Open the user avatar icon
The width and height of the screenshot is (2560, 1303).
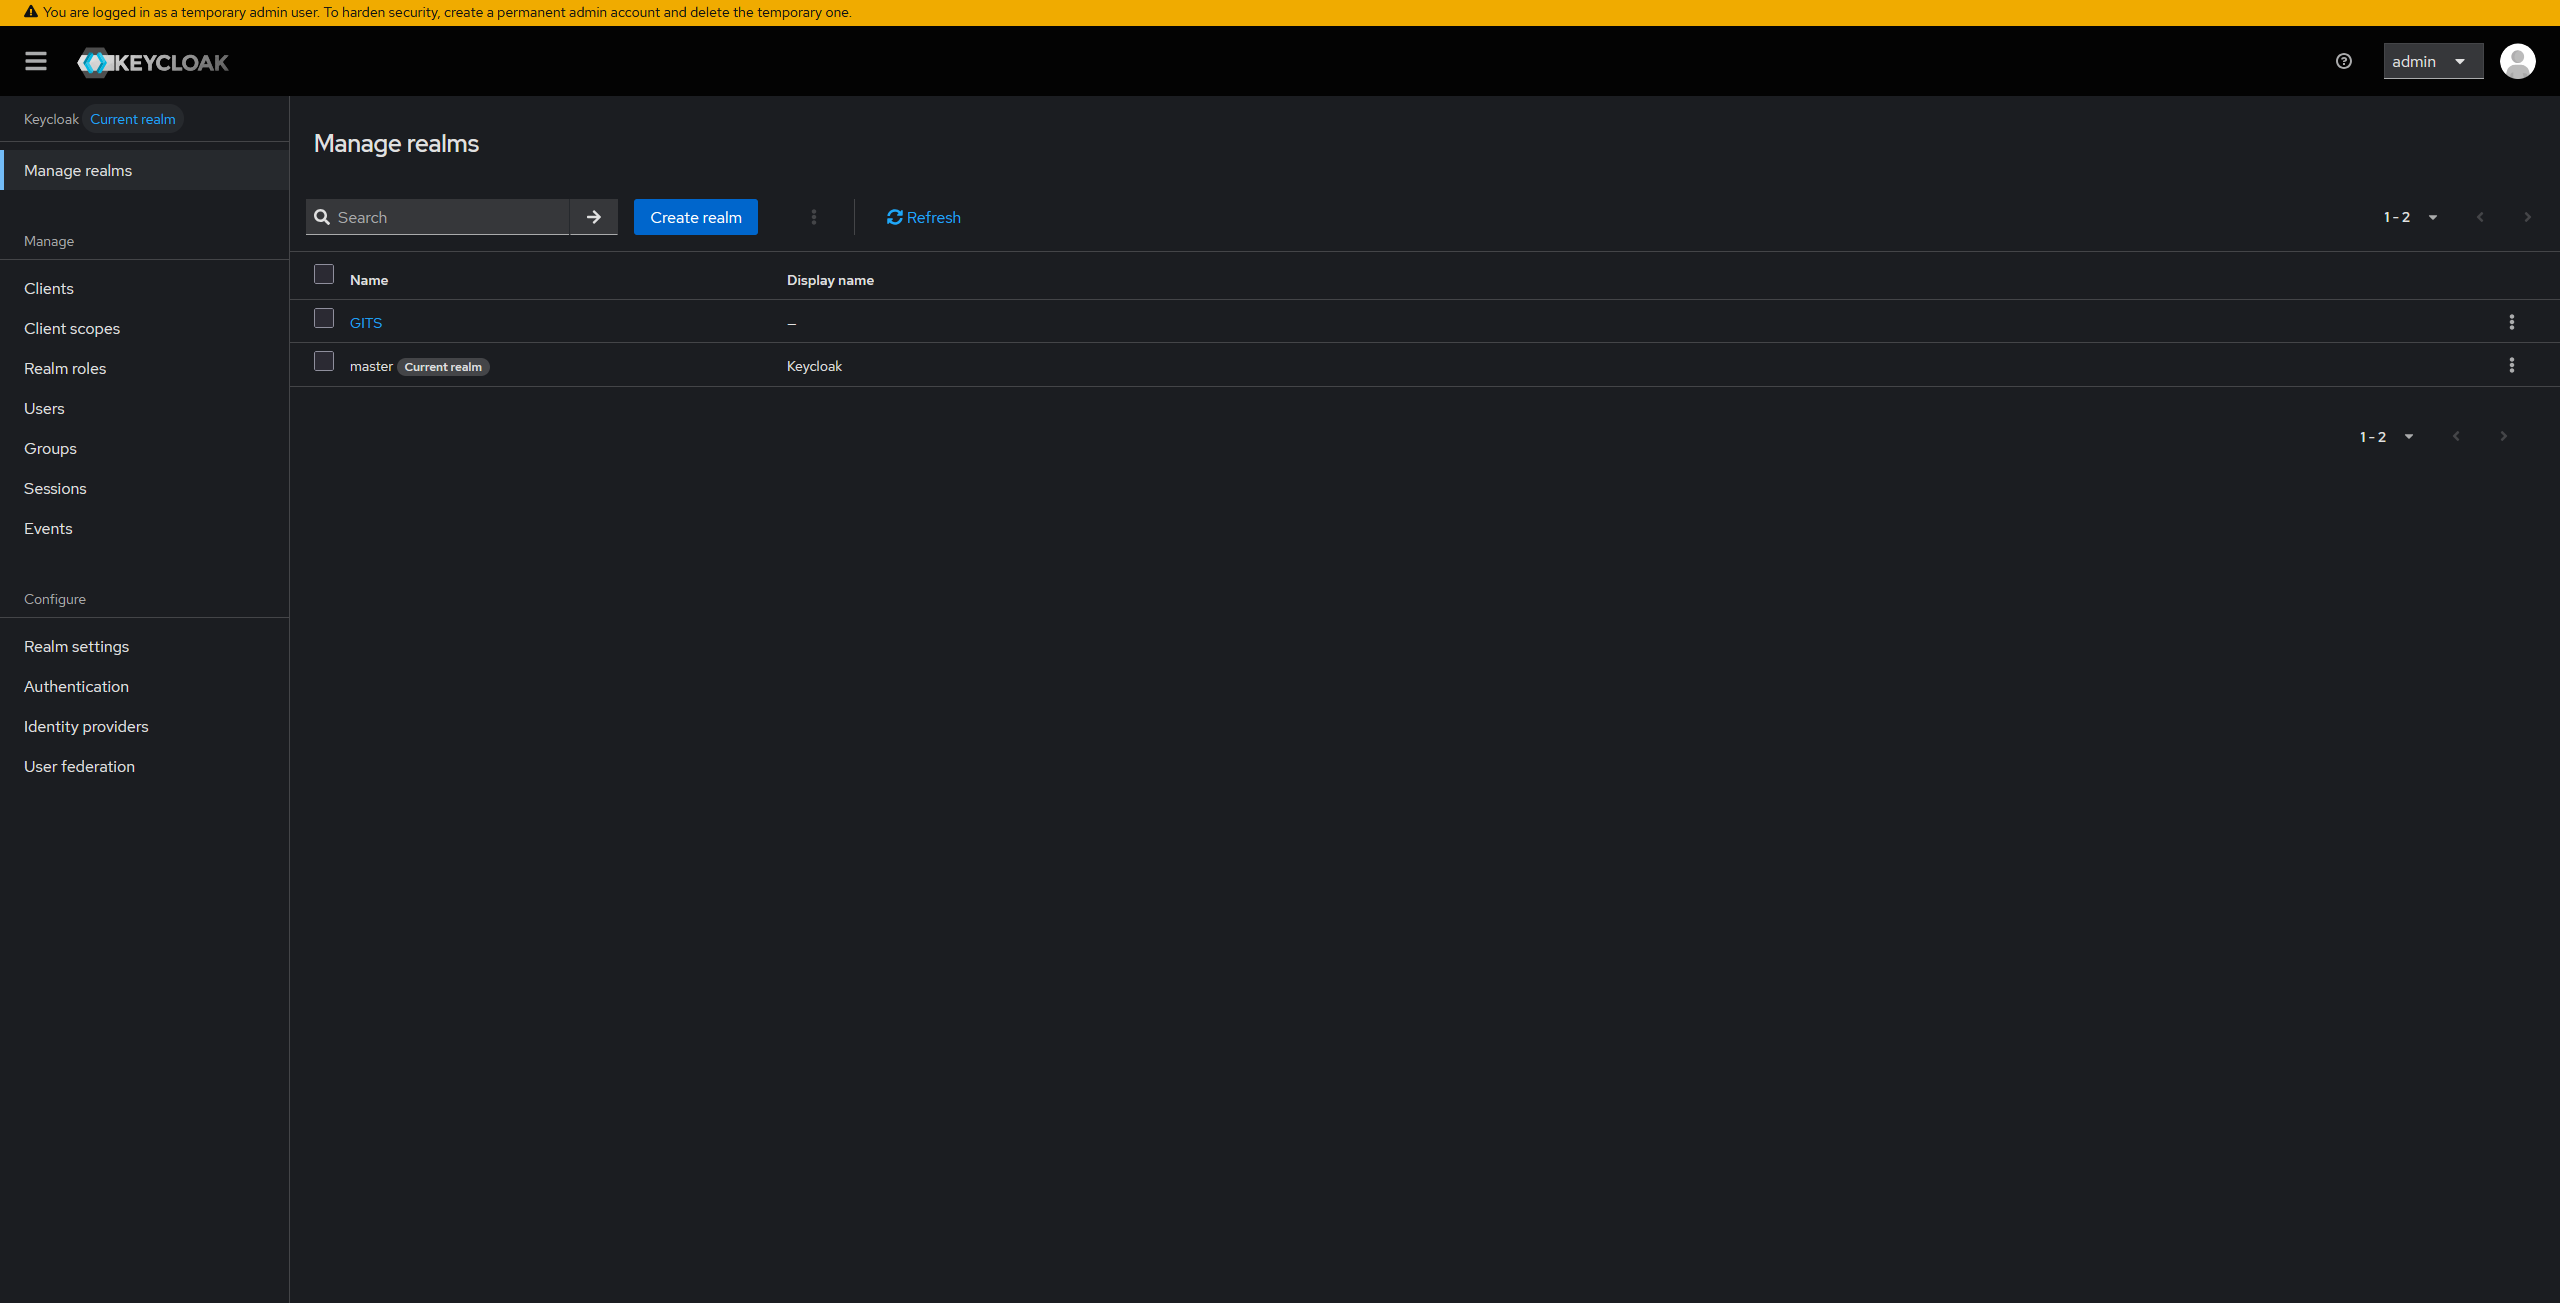coord(2517,61)
